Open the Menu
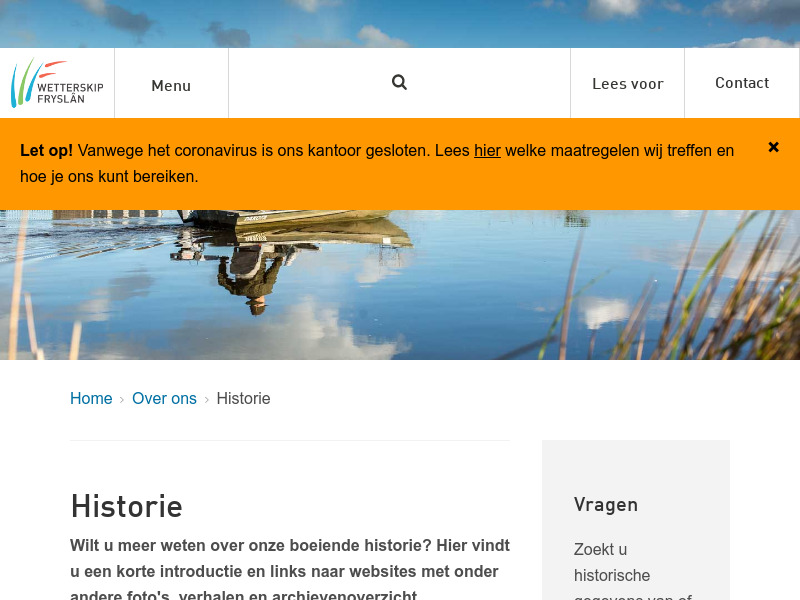This screenshot has height=600, width=800. click(x=171, y=85)
